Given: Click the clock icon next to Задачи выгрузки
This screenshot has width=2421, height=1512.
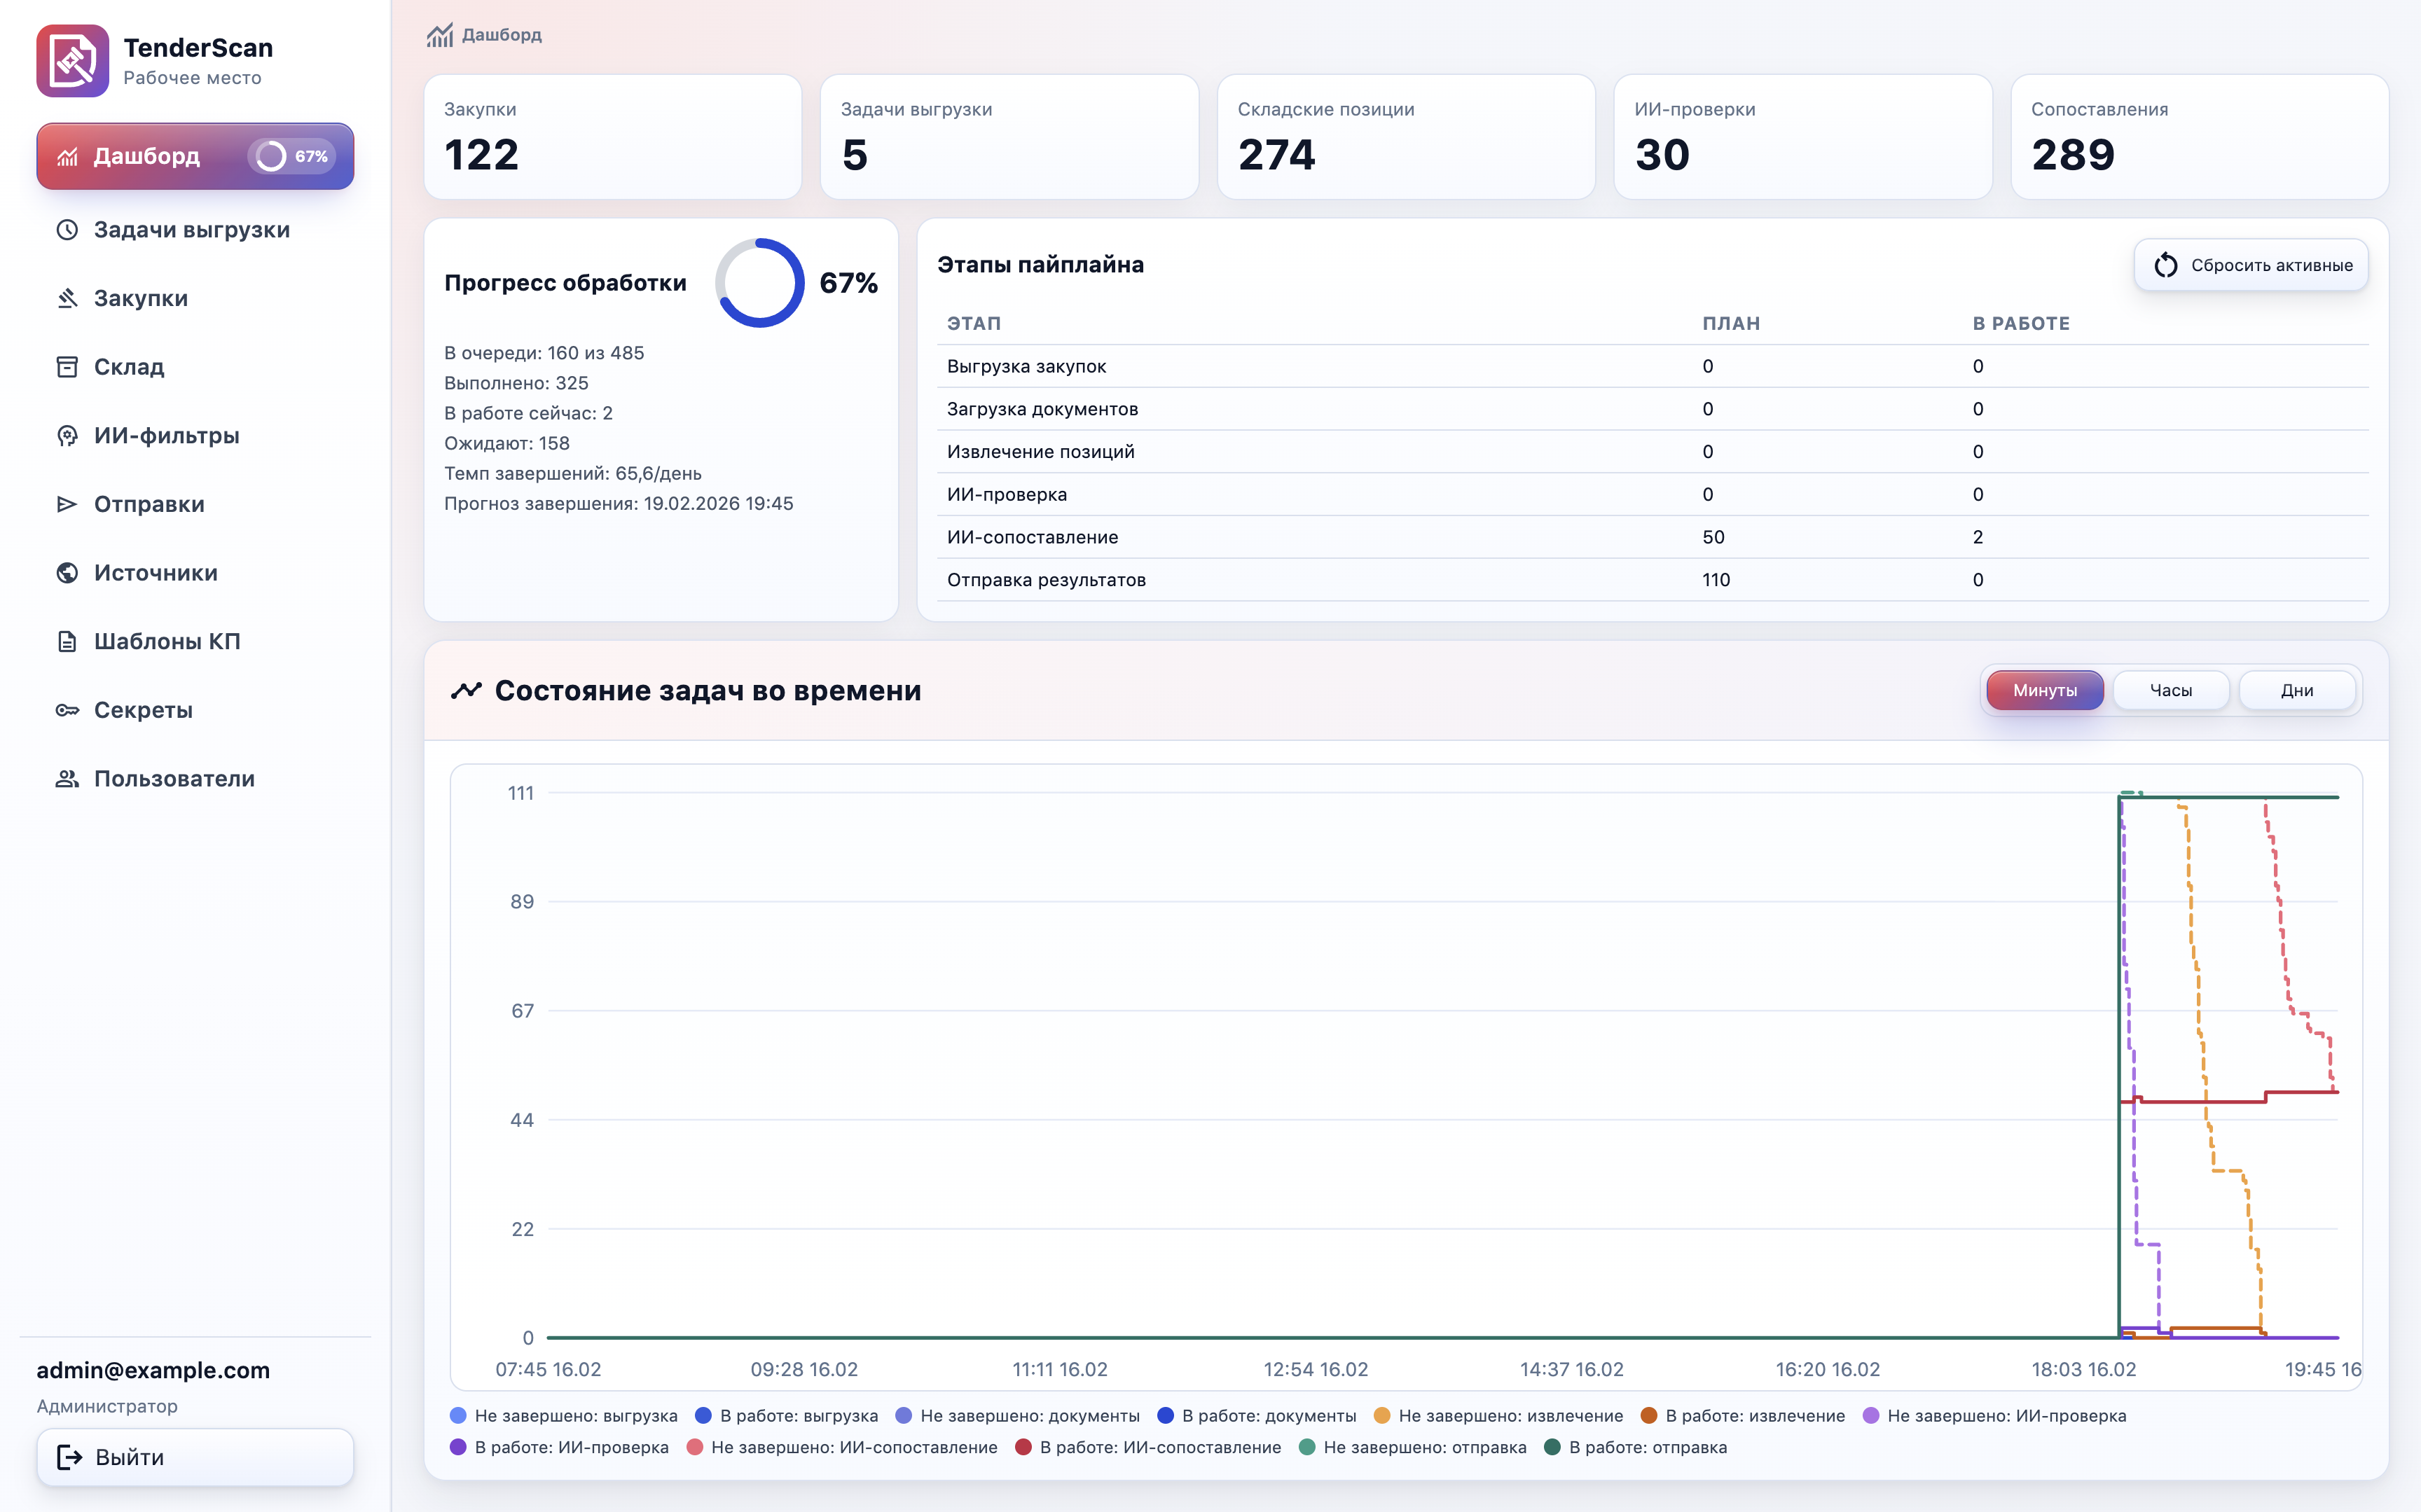Looking at the screenshot, I should tap(66, 229).
